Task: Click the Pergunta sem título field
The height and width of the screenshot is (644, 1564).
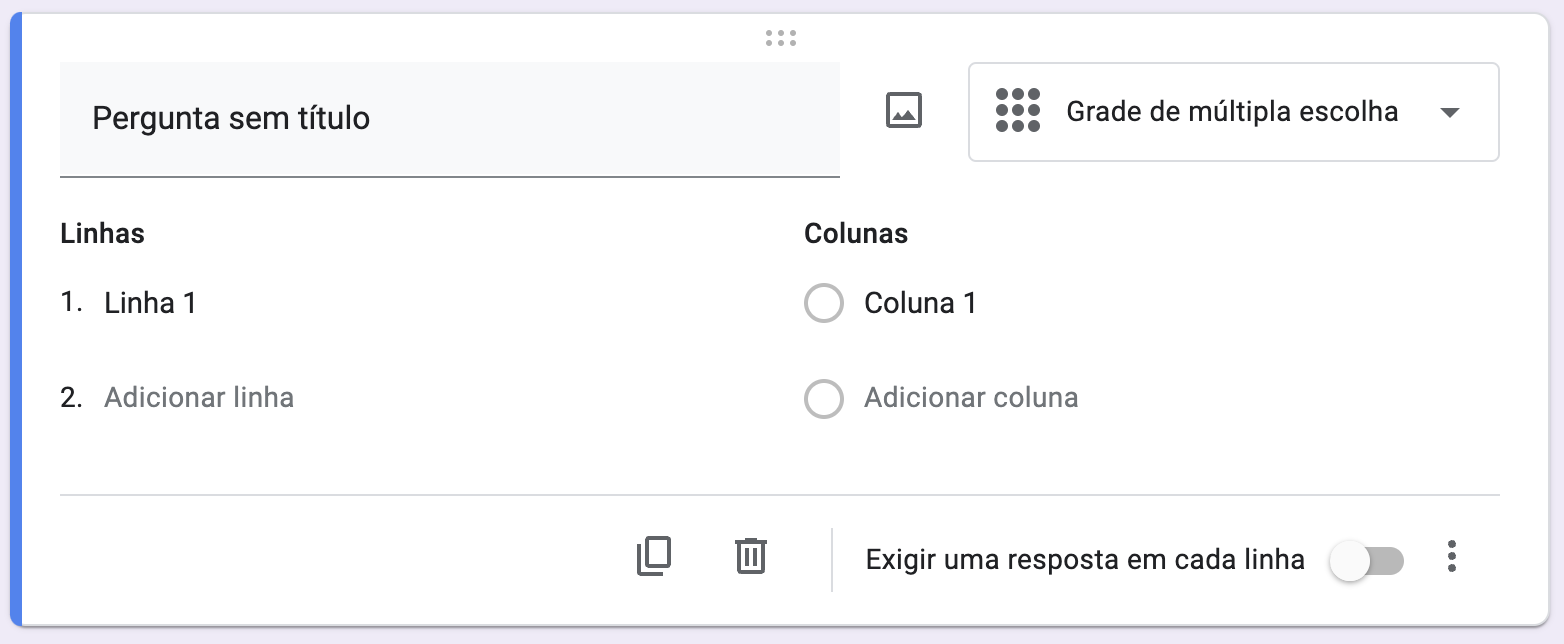Action: coord(449,119)
